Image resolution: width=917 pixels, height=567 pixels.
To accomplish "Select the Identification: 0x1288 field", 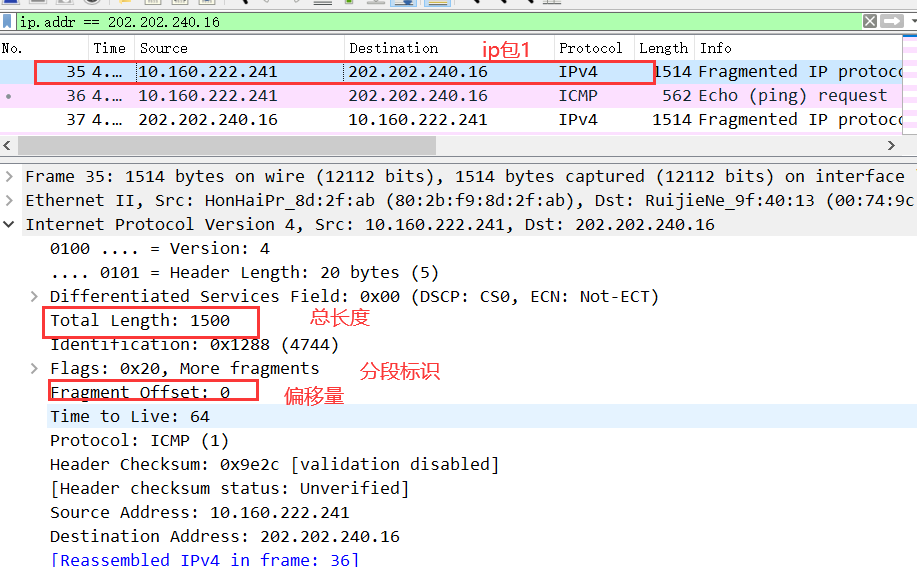I will tap(194, 344).
